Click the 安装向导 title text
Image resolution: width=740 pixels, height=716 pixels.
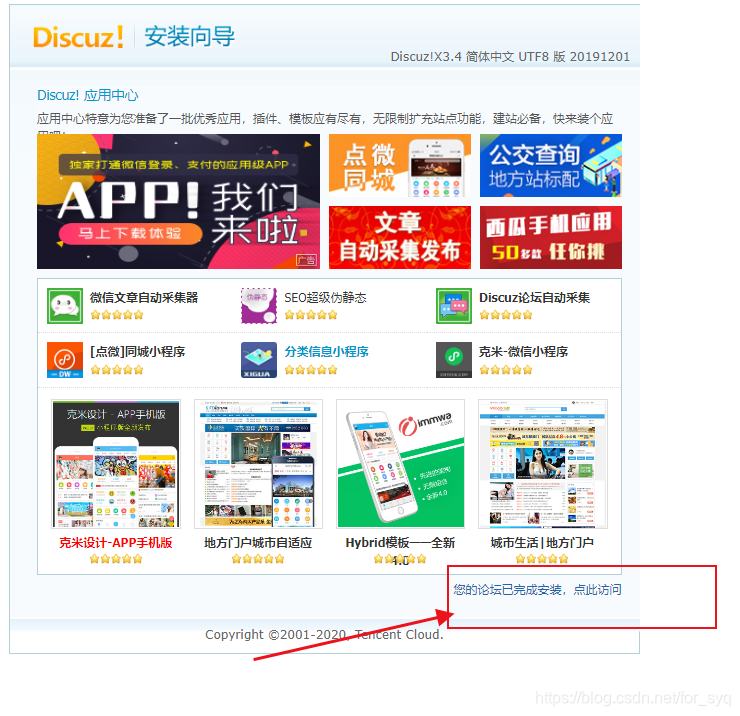pos(189,36)
